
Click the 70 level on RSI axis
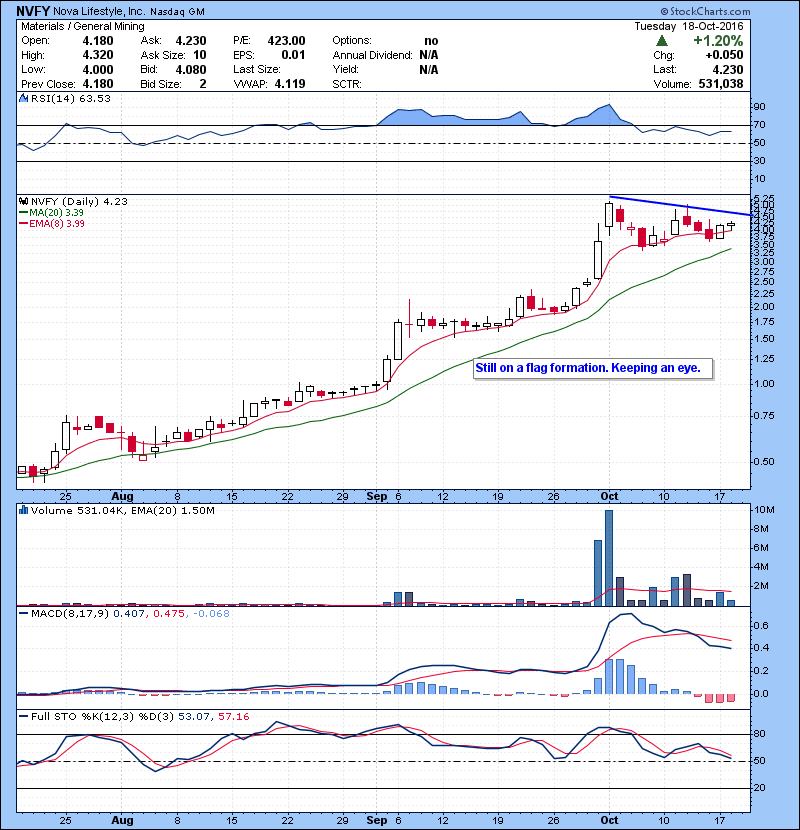(x=759, y=125)
